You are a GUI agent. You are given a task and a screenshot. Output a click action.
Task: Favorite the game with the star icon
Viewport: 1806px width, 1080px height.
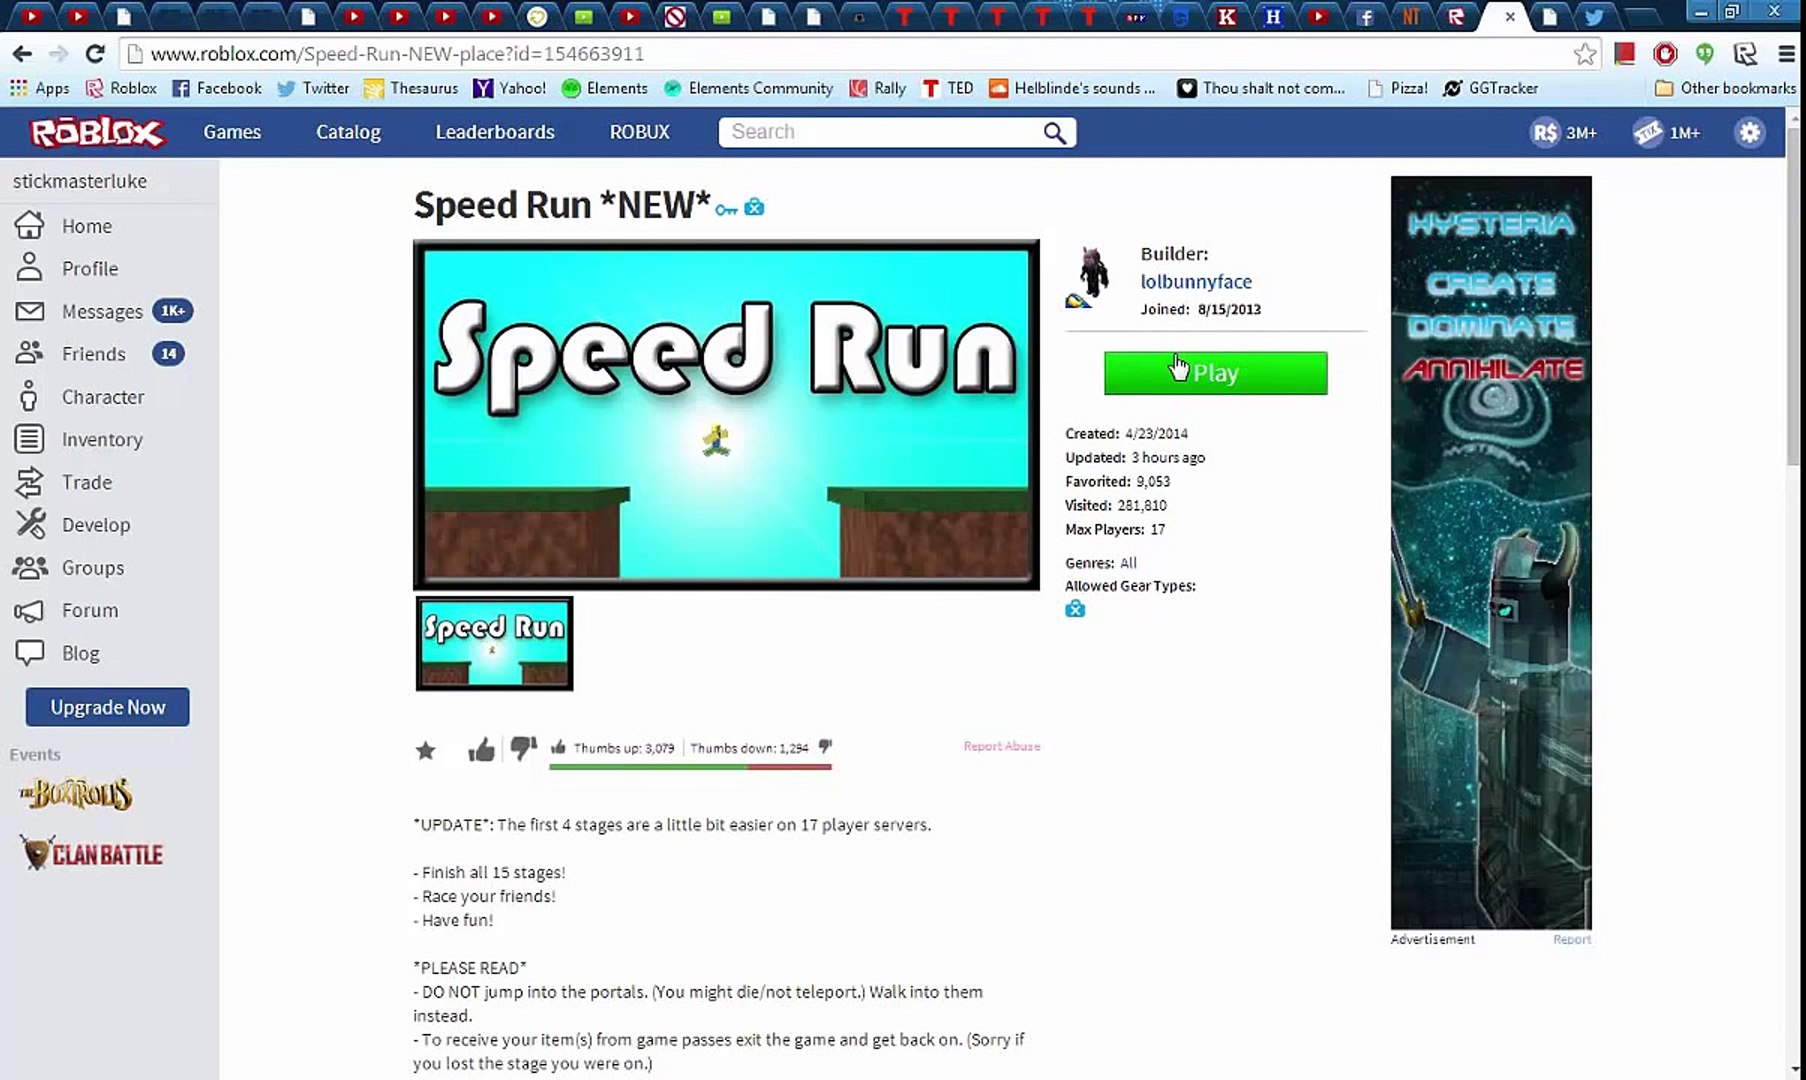click(425, 750)
